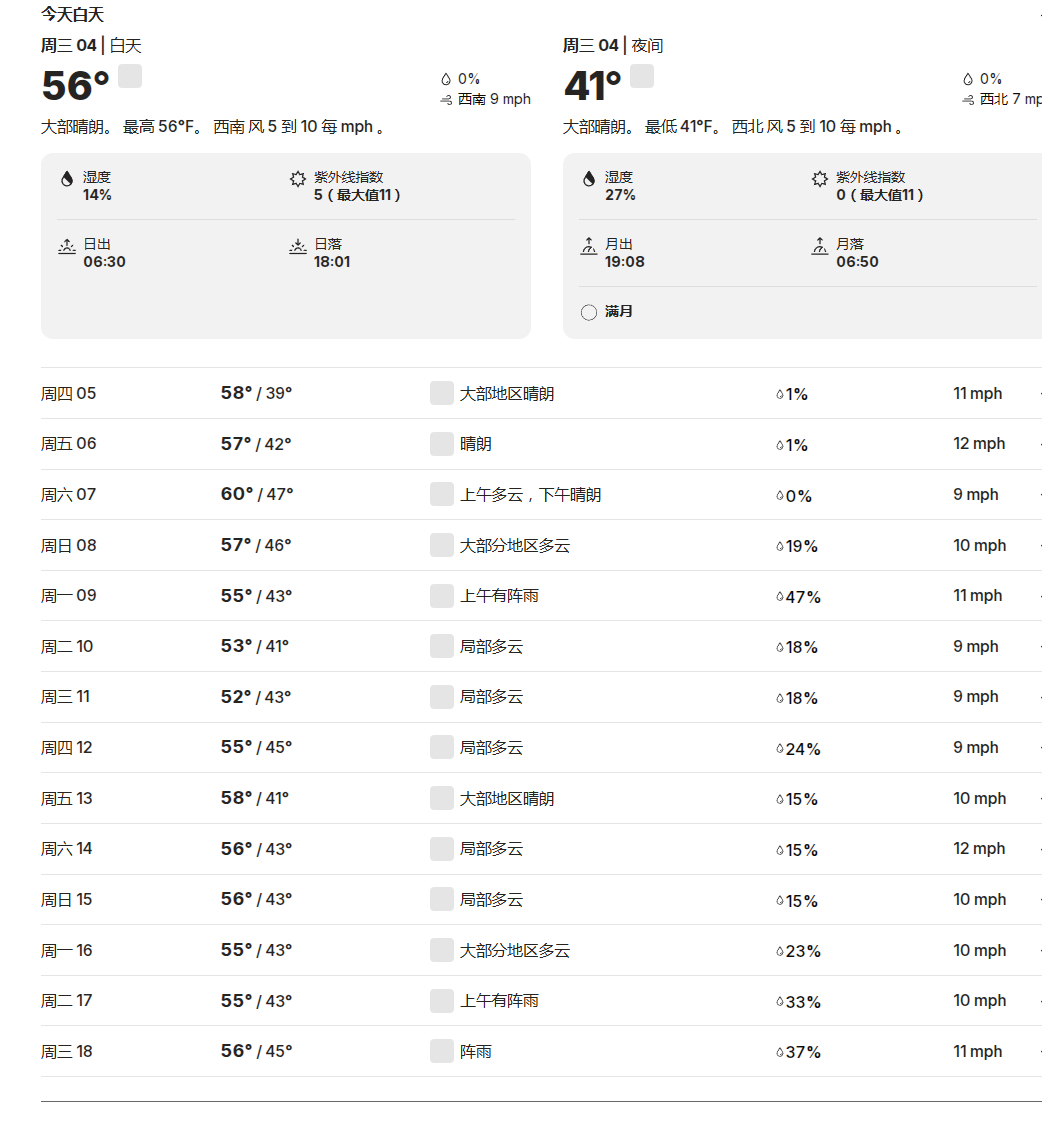The height and width of the screenshot is (1123, 1042).
Task: Select the Wednesday 04 night panel heading
Action: tap(613, 46)
